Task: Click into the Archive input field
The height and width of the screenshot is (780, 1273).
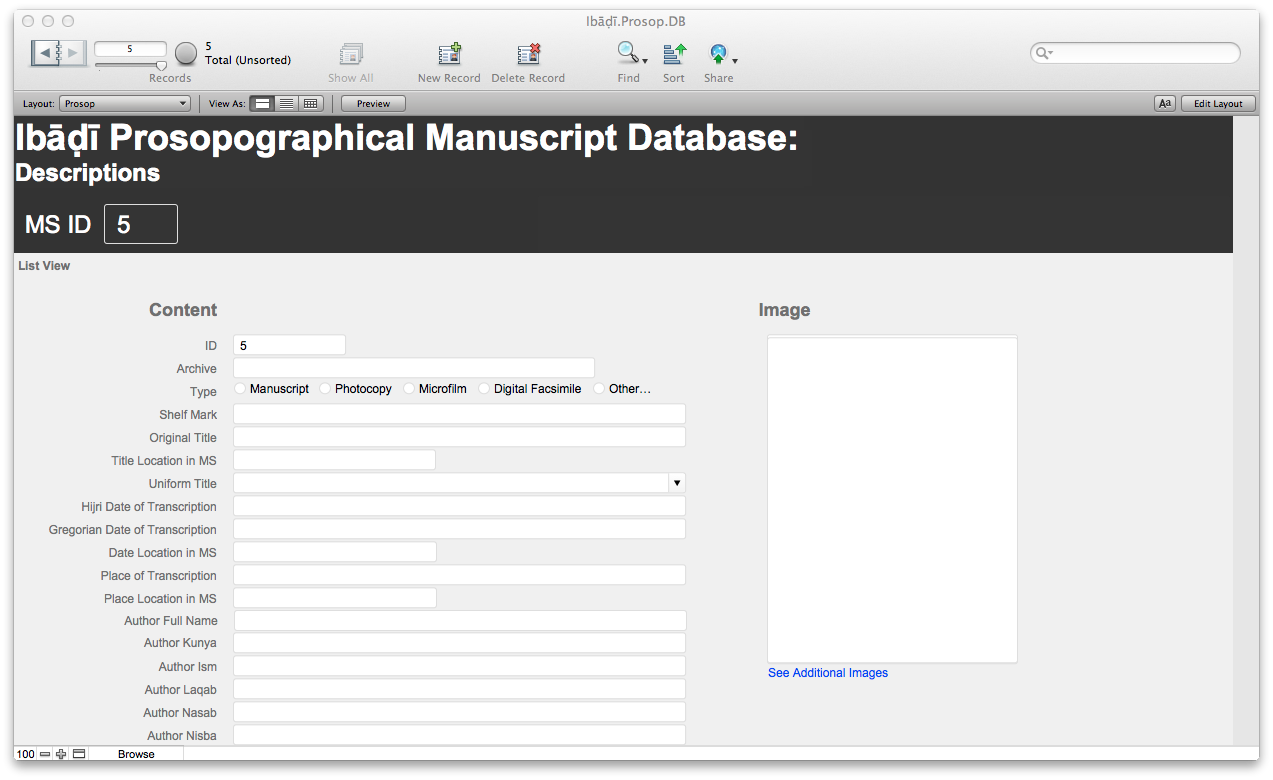Action: (413, 368)
